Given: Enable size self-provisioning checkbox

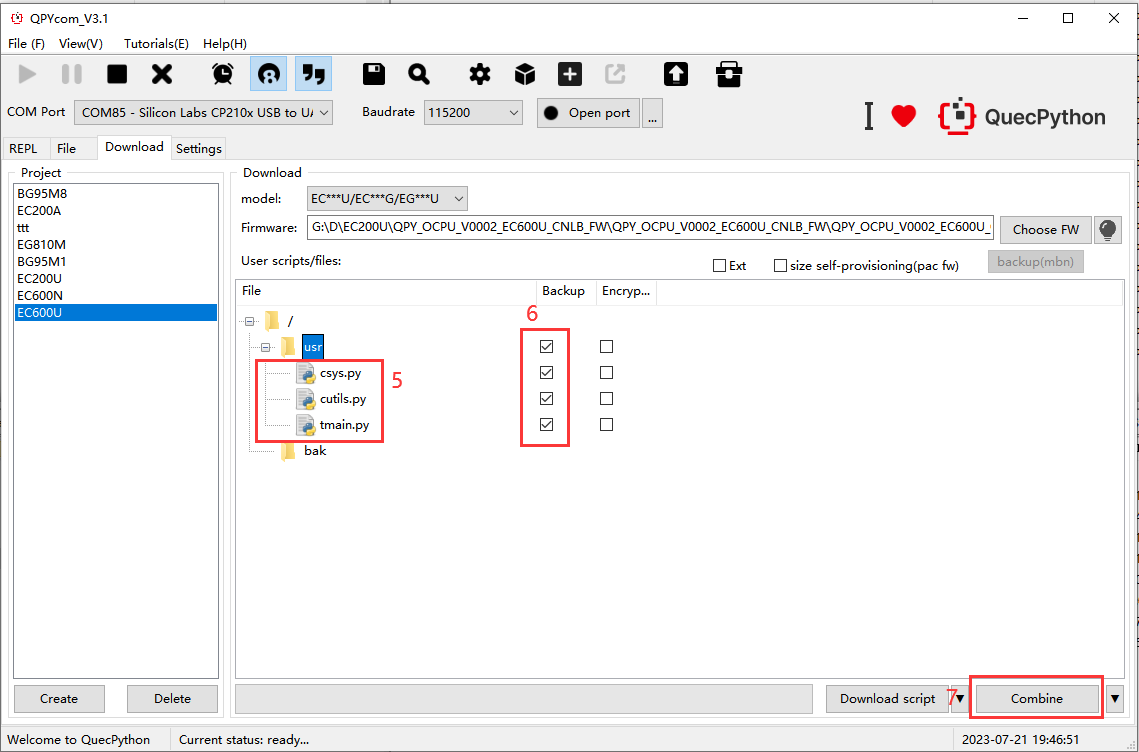Looking at the screenshot, I should pos(781,266).
